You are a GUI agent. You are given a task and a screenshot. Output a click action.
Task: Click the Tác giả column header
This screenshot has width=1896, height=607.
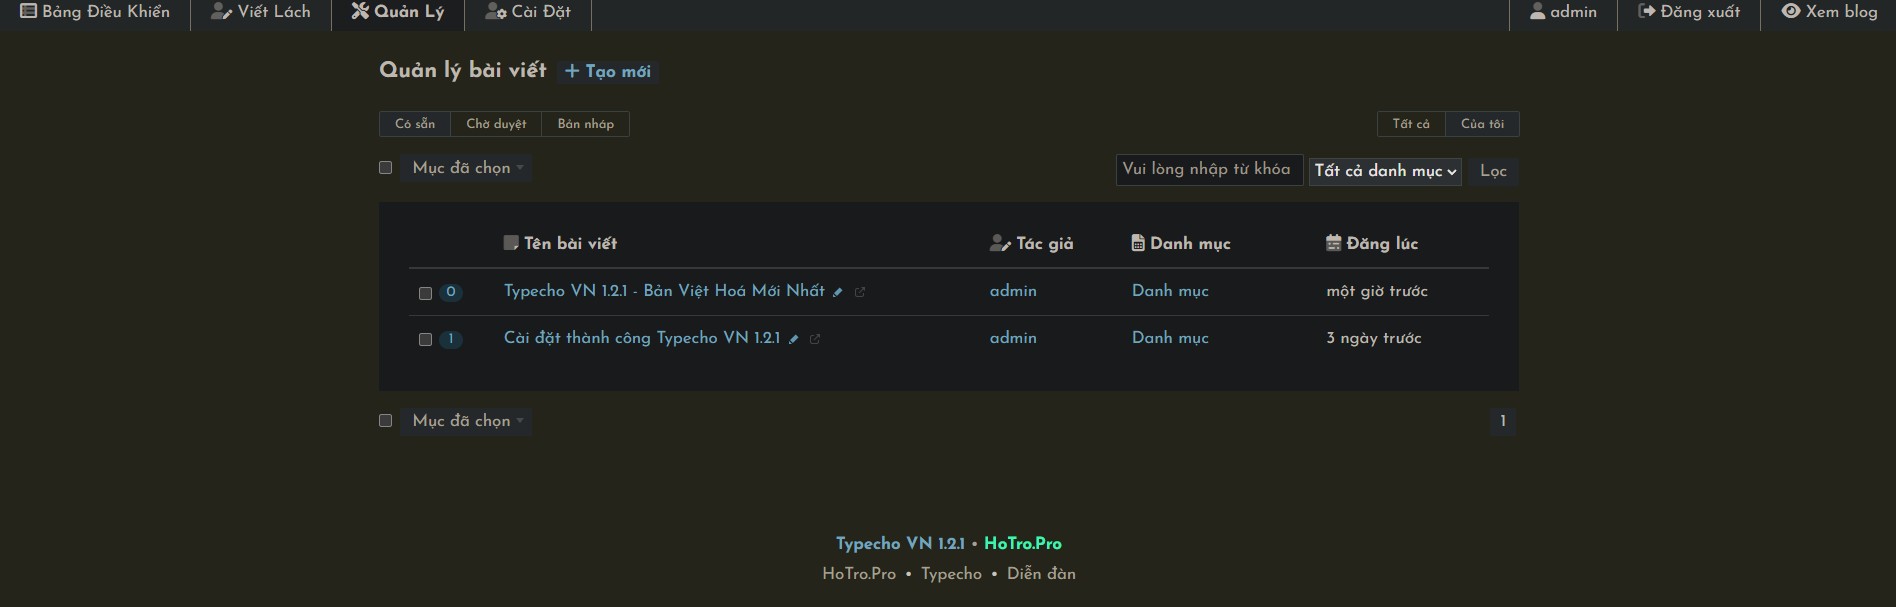pyautogui.click(x=1031, y=243)
